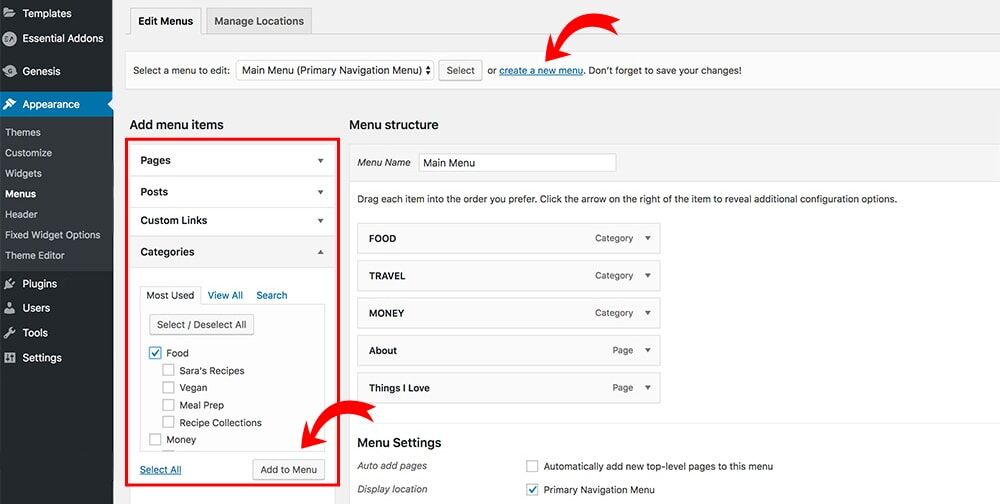Check the Vegan category checkbox
Image resolution: width=1000 pixels, height=504 pixels.
[x=169, y=388]
